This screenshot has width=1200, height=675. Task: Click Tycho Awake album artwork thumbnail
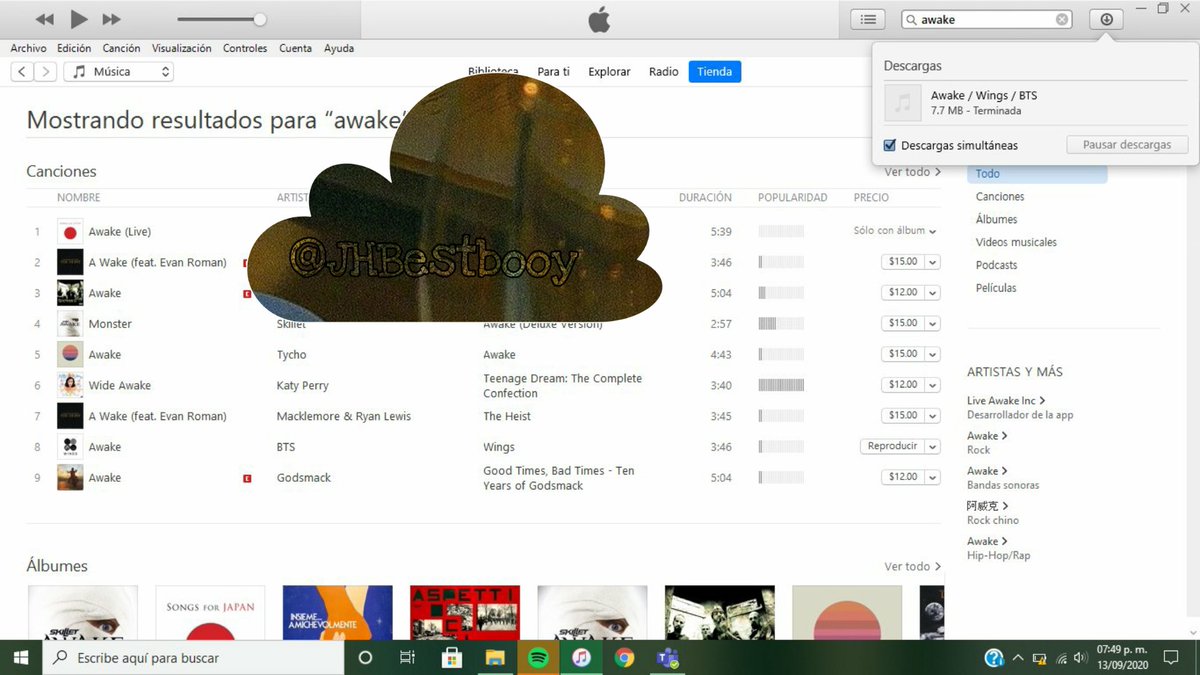70,355
